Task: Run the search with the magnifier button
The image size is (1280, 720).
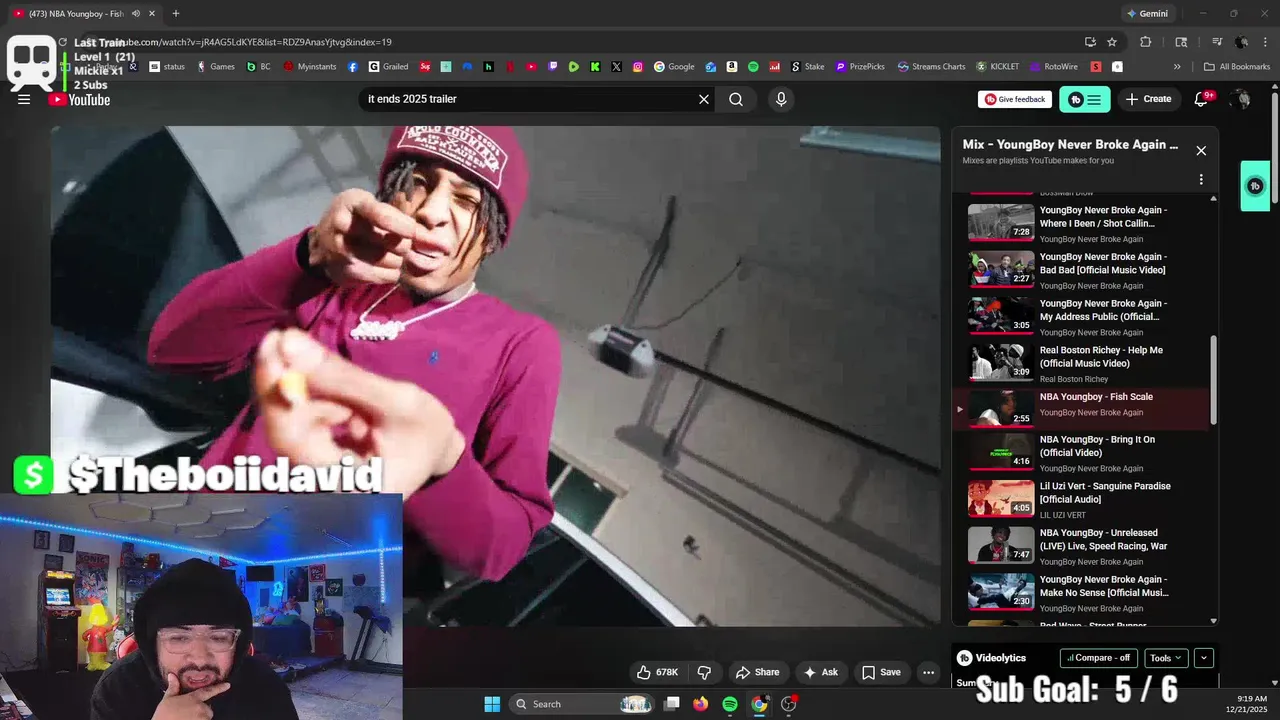Action: click(736, 99)
